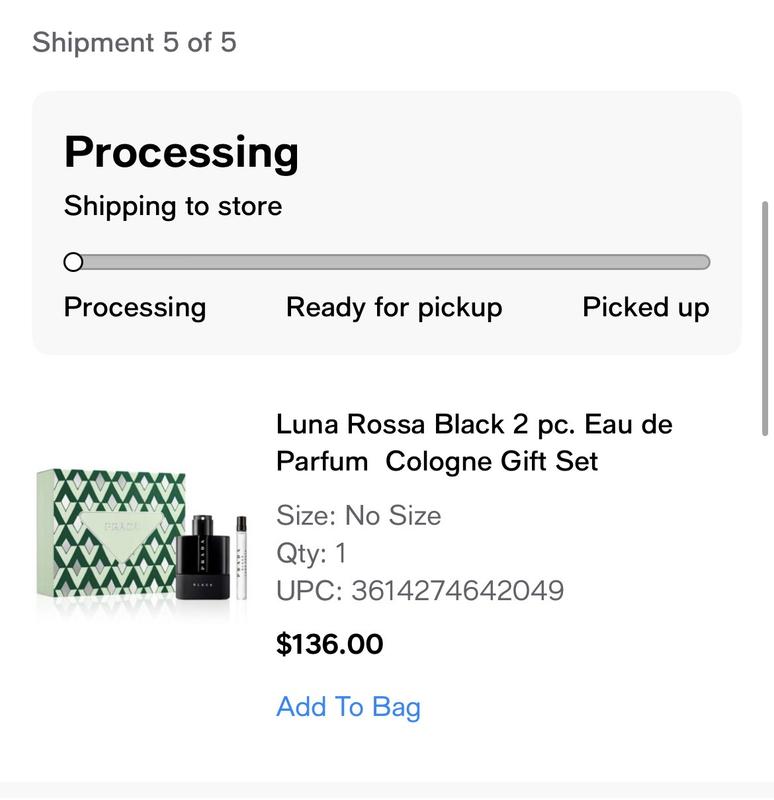Screen dimensions: 774x800
Task: Click the bold Processing status heading
Action: [181, 152]
